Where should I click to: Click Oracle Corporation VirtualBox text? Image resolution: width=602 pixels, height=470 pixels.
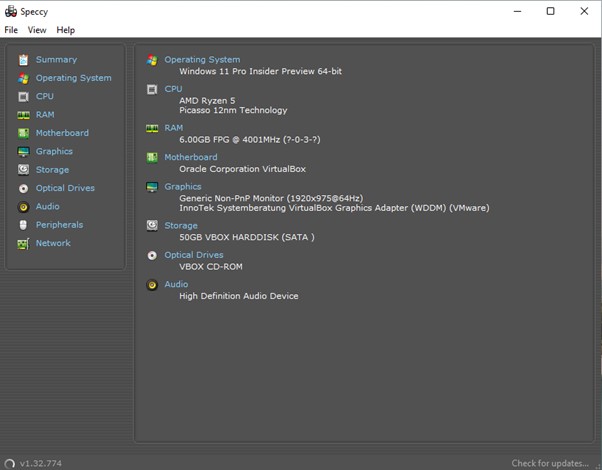click(242, 169)
